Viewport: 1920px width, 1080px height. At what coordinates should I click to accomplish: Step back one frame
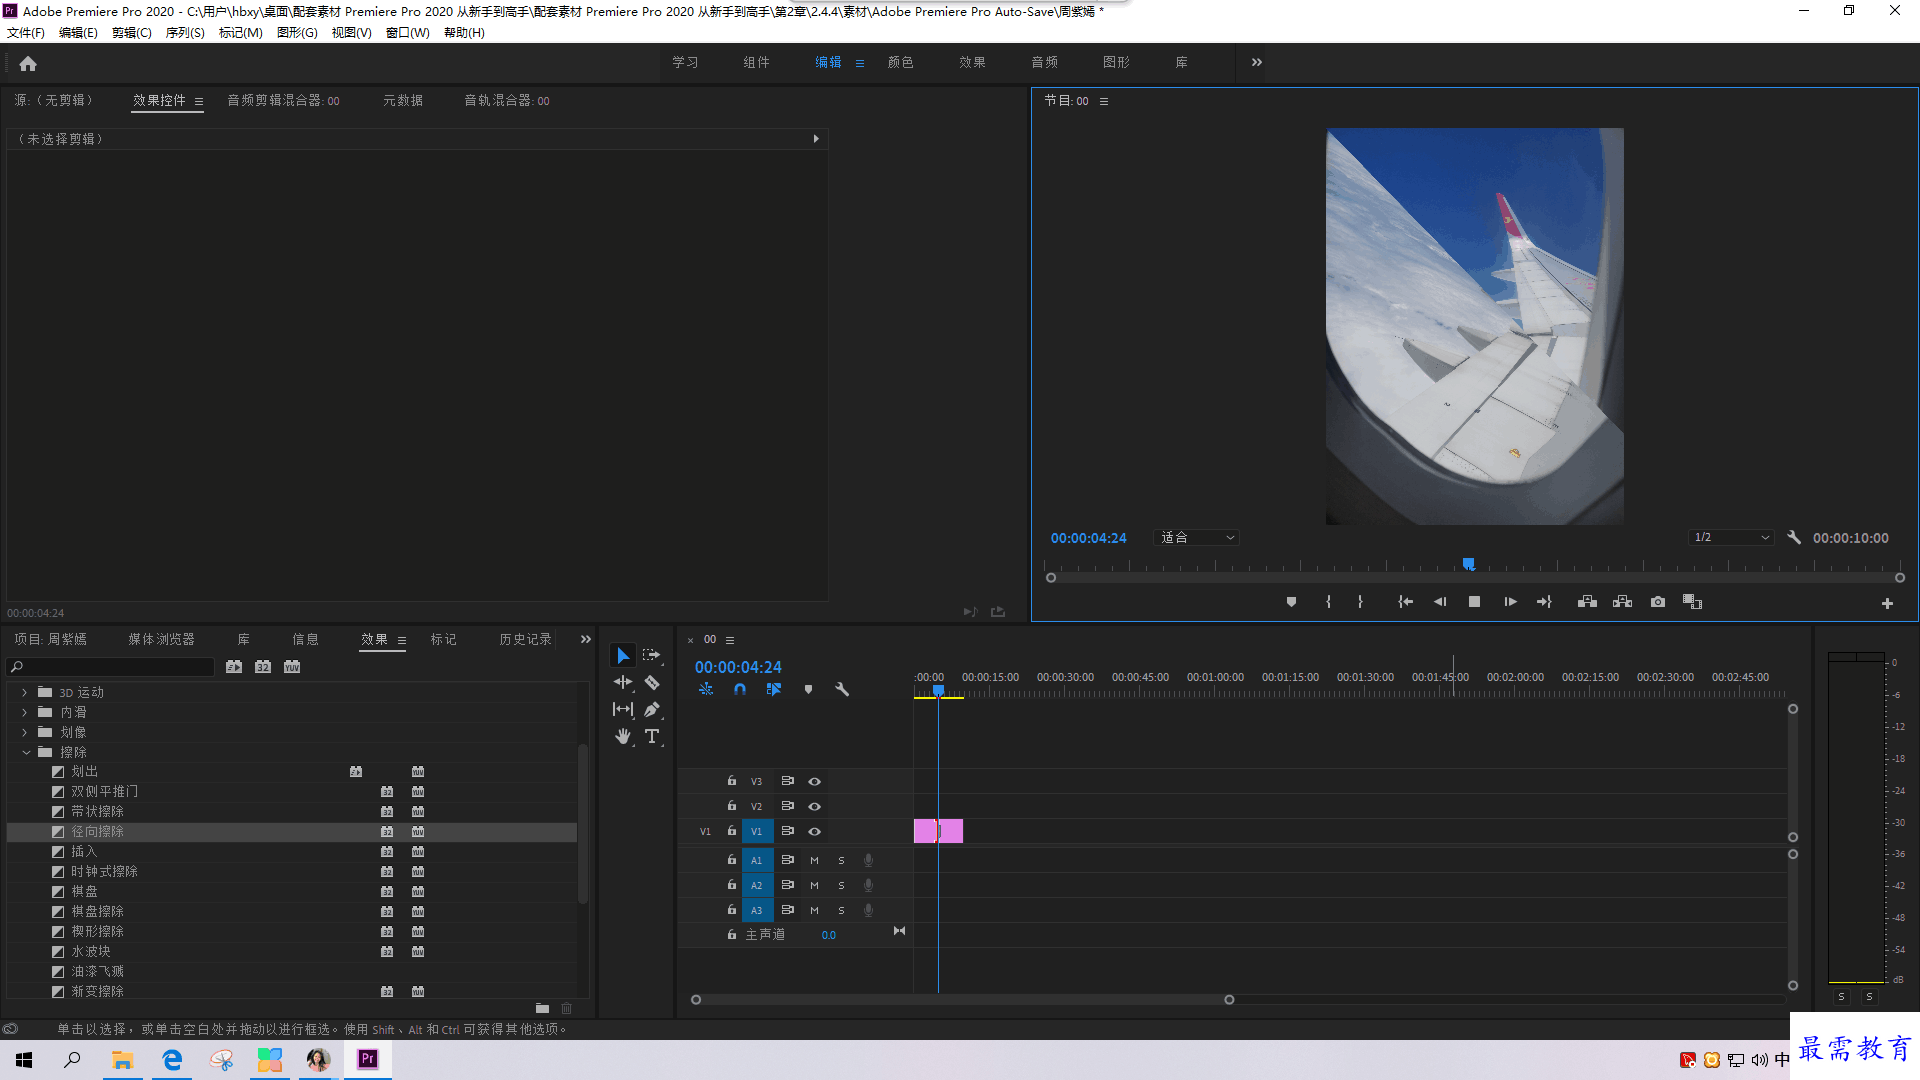click(1440, 602)
